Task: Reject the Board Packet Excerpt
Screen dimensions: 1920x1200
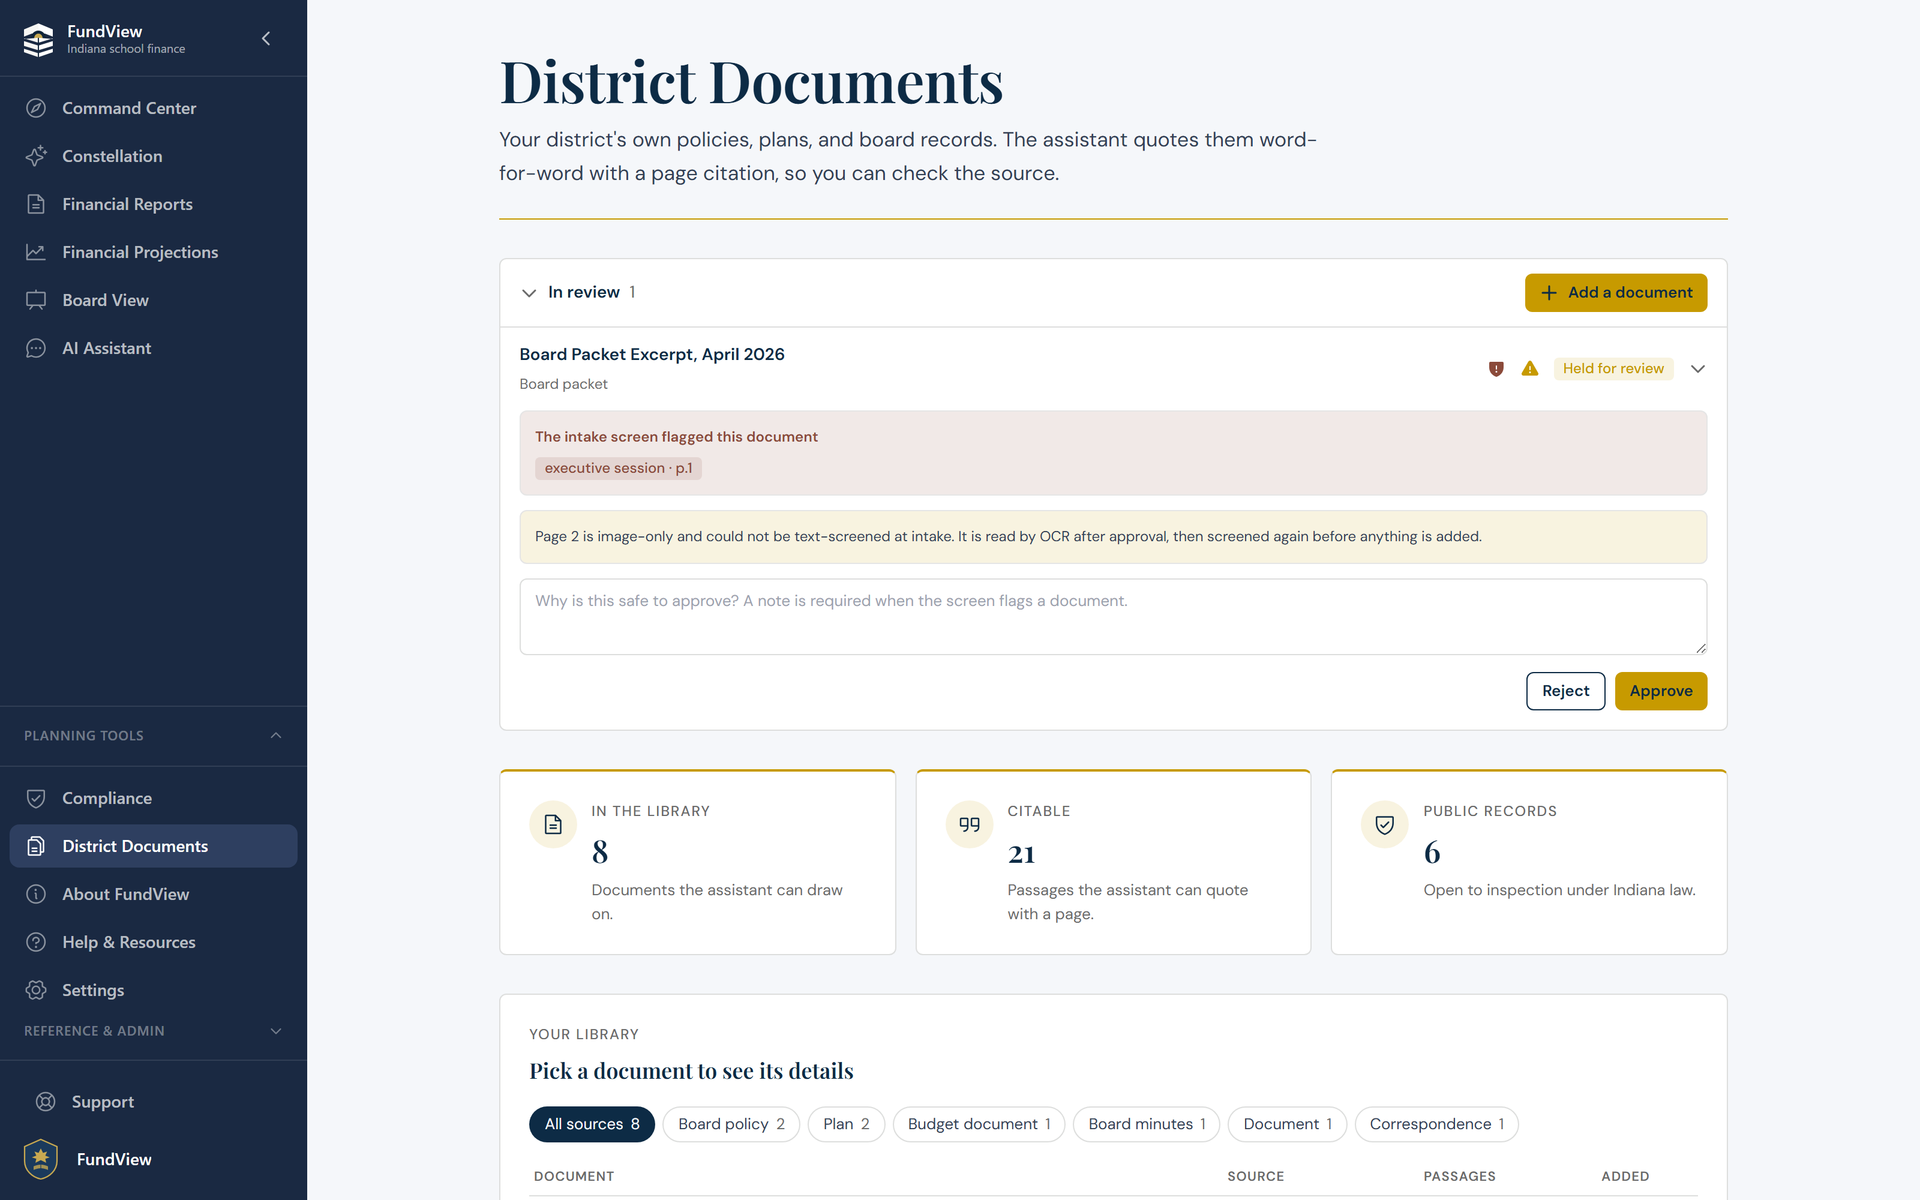Action: [1565, 691]
